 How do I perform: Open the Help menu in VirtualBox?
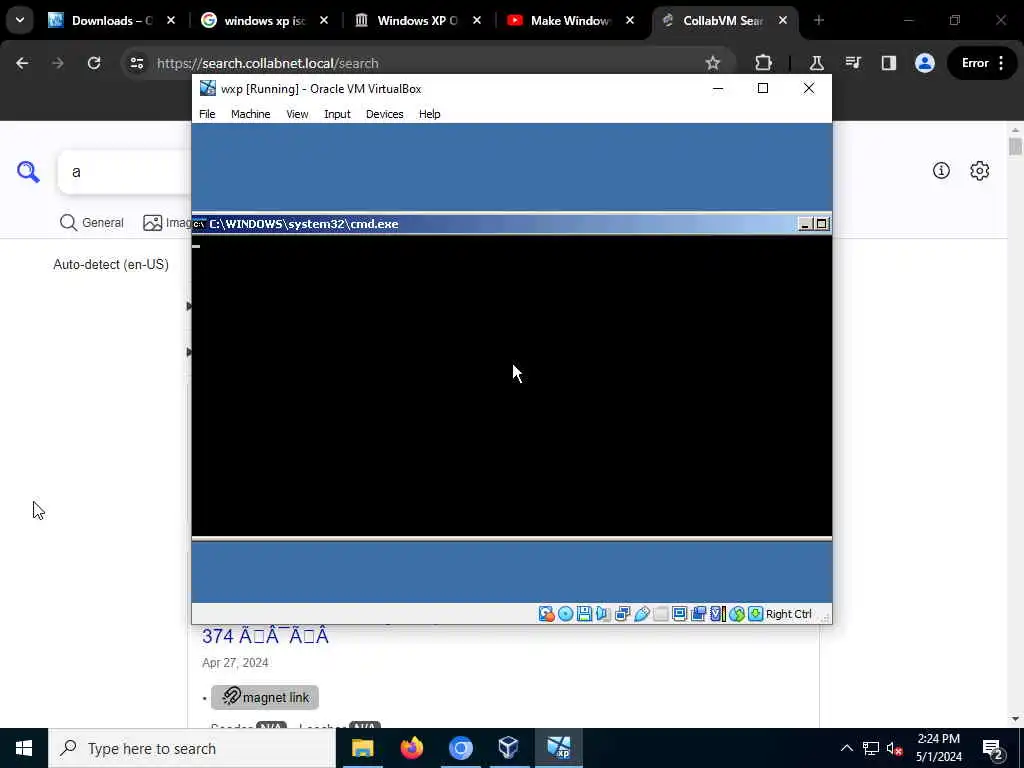(430, 114)
